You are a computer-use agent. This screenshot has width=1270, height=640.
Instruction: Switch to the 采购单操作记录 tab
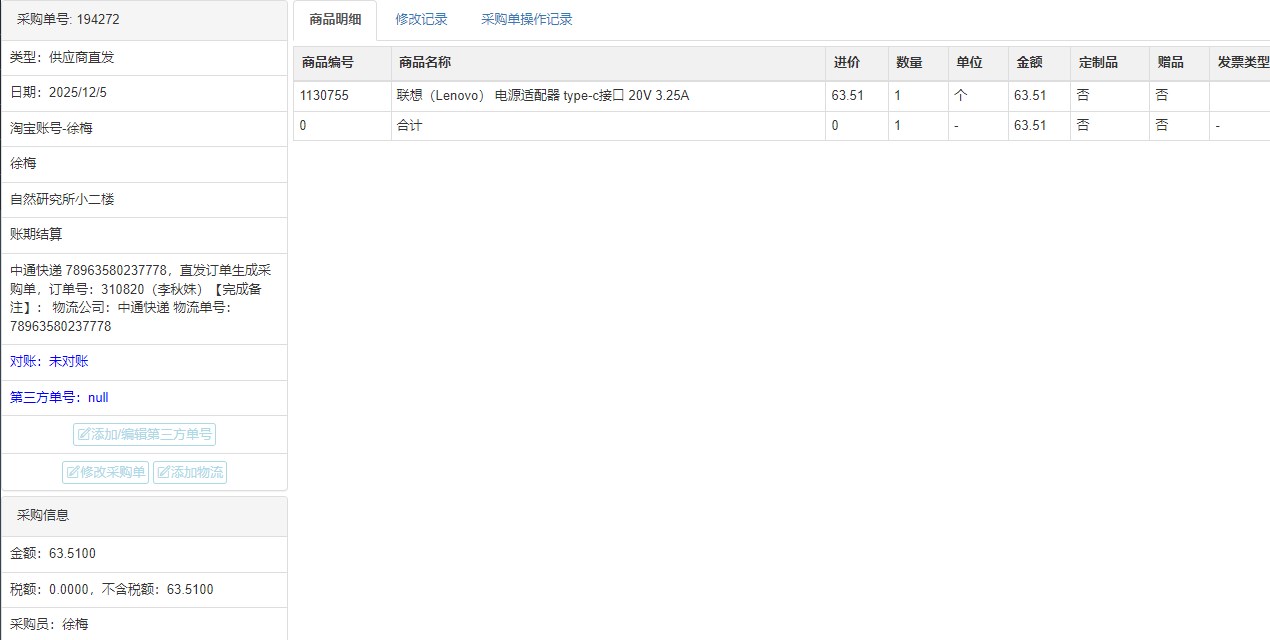coord(526,19)
